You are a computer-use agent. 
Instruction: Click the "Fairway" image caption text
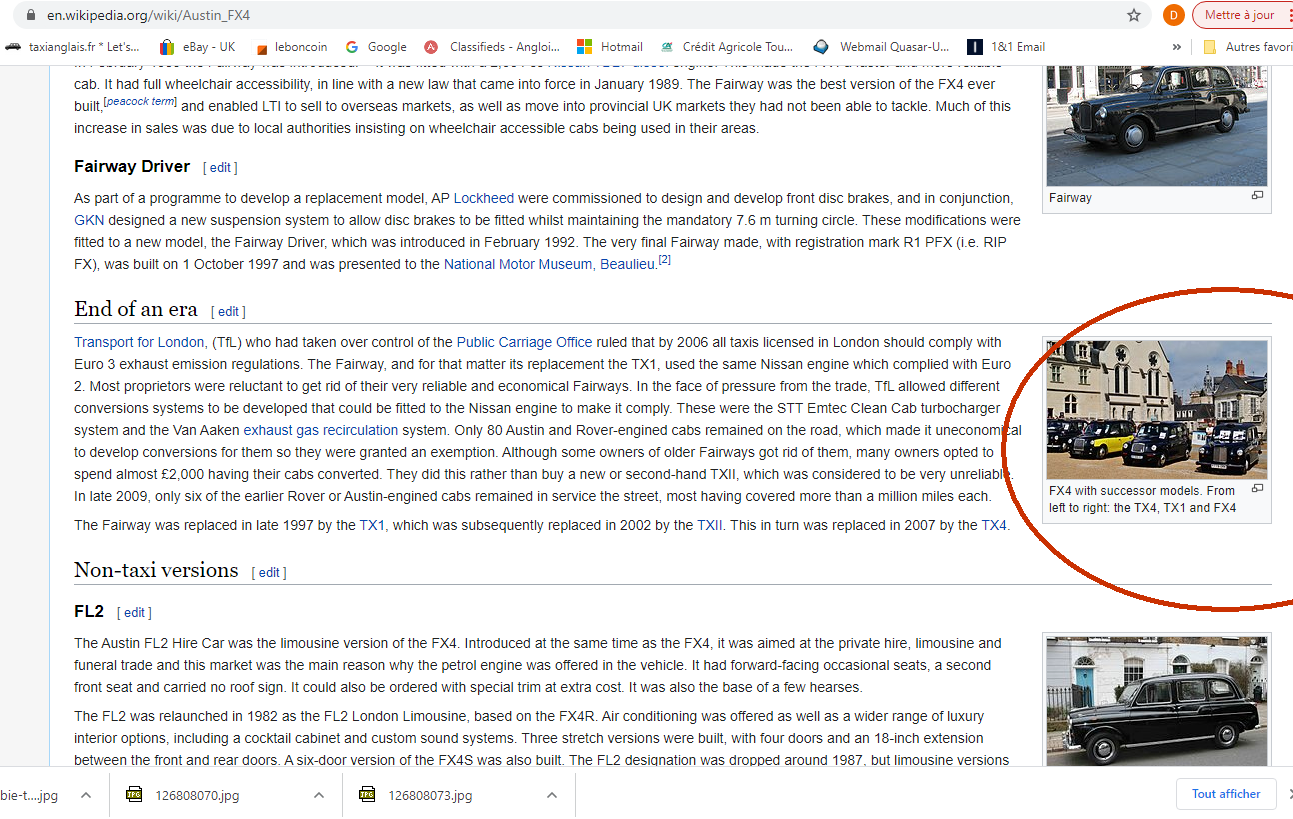click(1070, 198)
